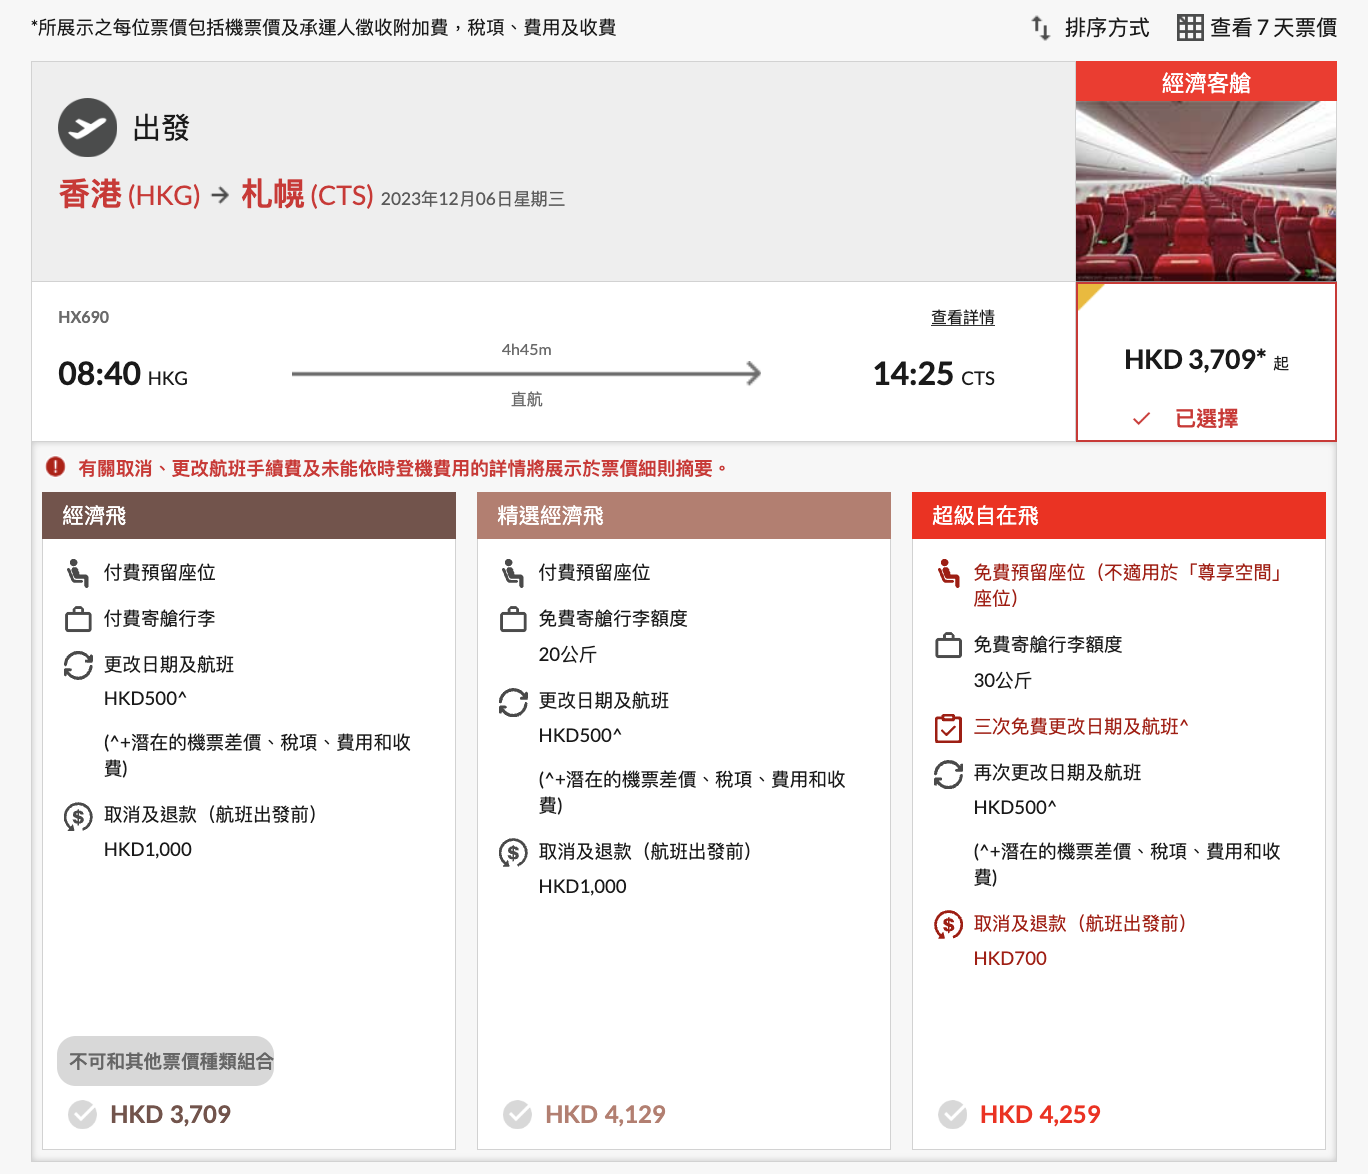Click the seat icon in 經濟飛 column
The width and height of the screenshot is (1368, 1174).
78,573
